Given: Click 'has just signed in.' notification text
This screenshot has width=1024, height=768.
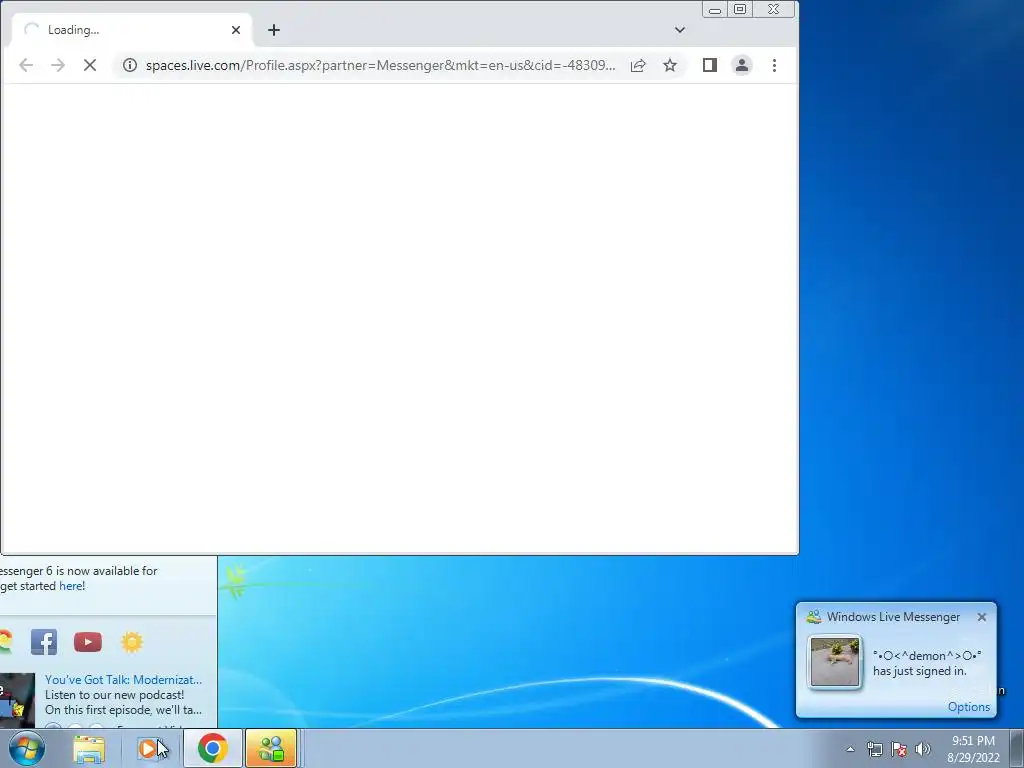Looking at the screenshot, I should pyautogui.click(x=920, y=671).
